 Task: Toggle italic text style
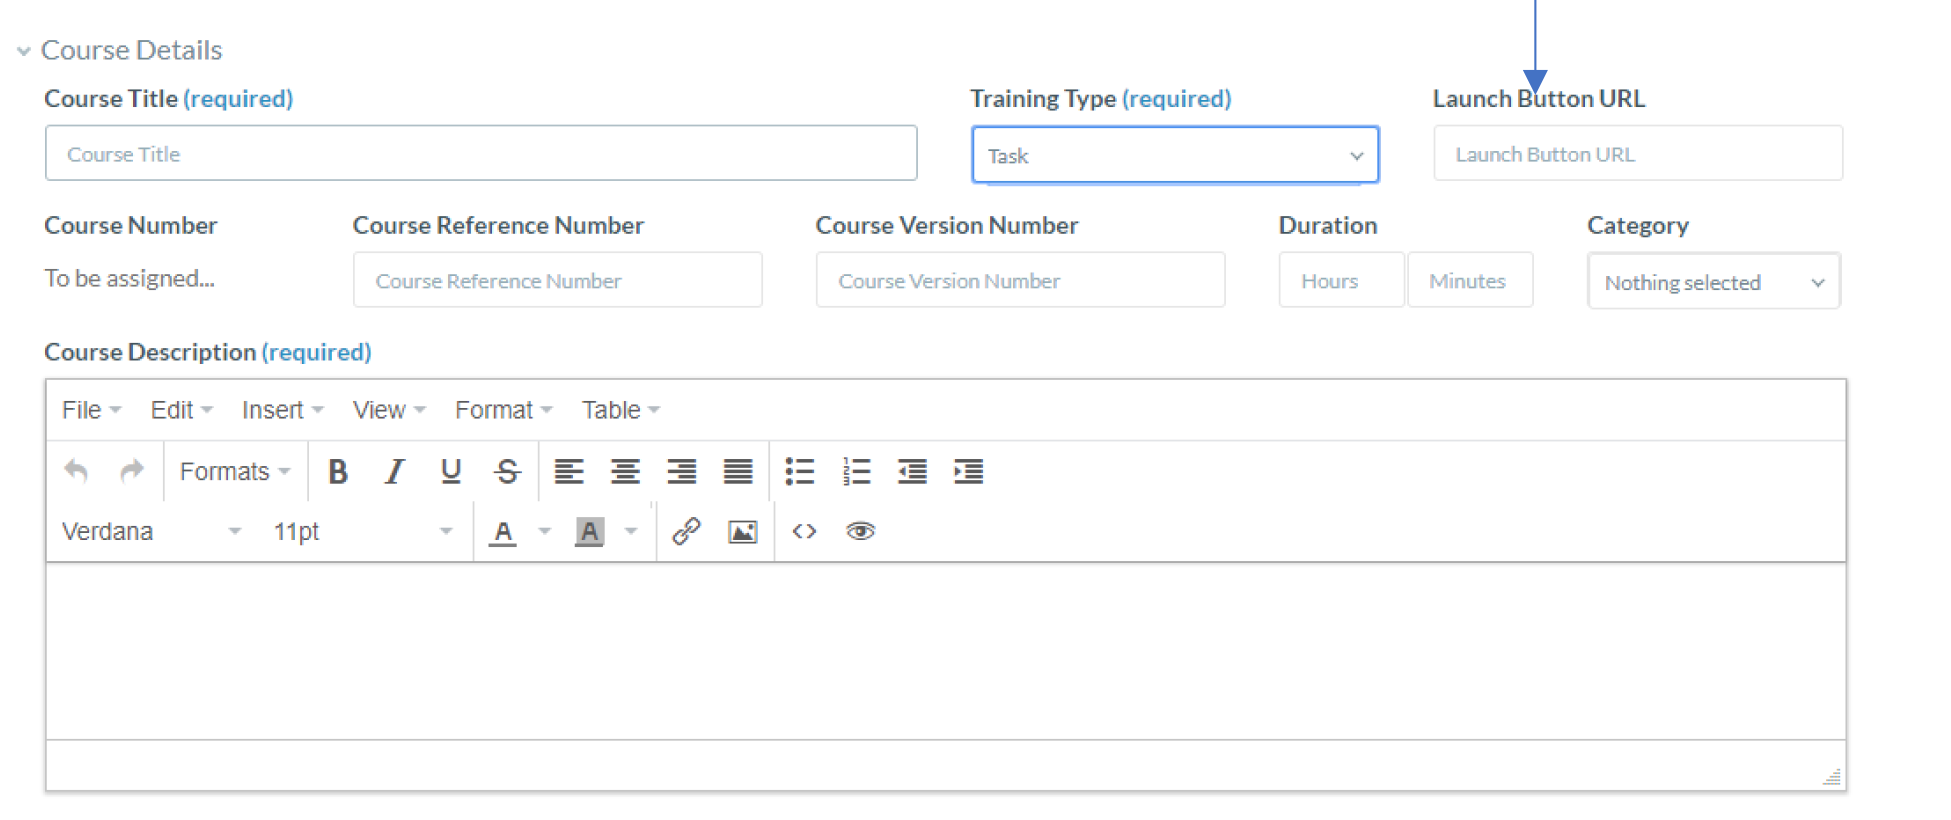(395, 471)
